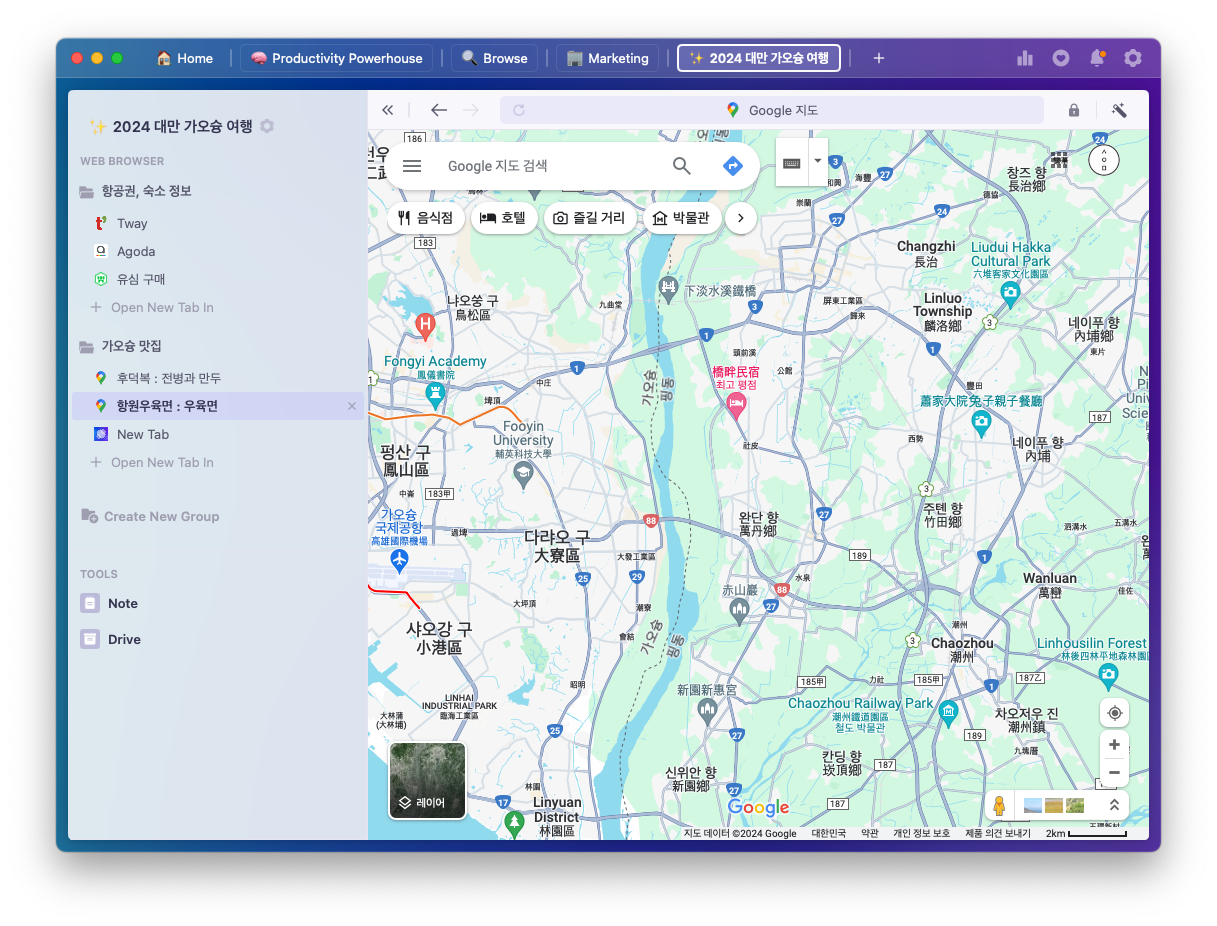Viewport: 1217px width, 926px height.
Task: Type in Google 지도 검색 field
Action: 550,166
